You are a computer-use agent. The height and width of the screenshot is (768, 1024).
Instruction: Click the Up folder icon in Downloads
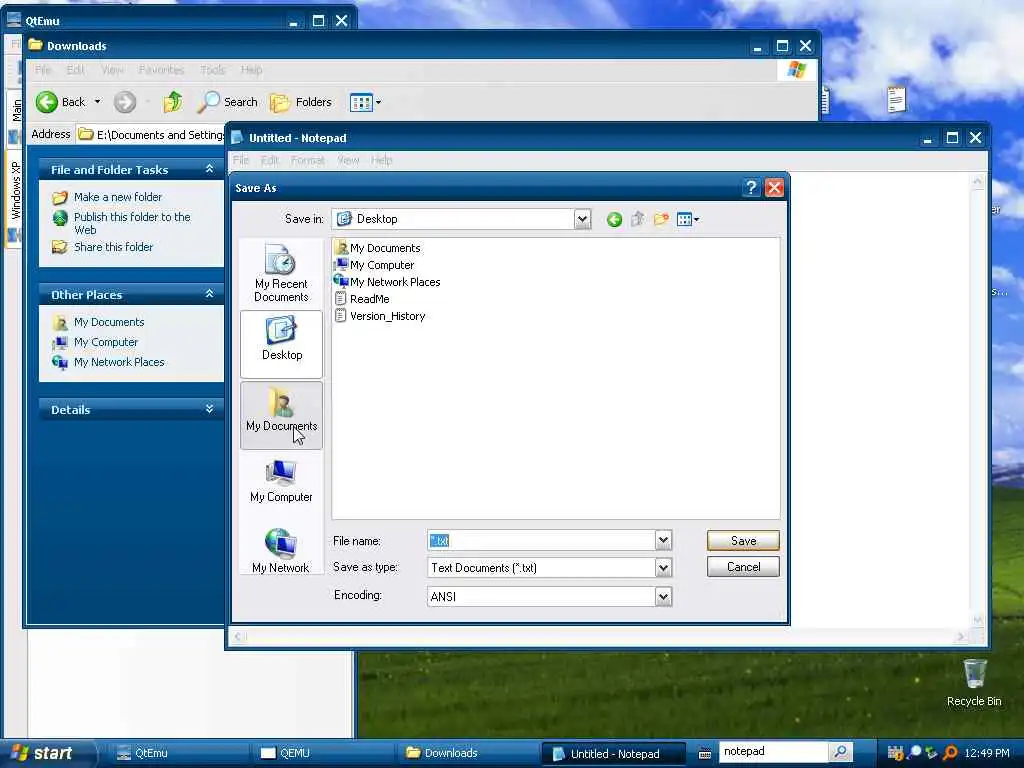[173, 102]
